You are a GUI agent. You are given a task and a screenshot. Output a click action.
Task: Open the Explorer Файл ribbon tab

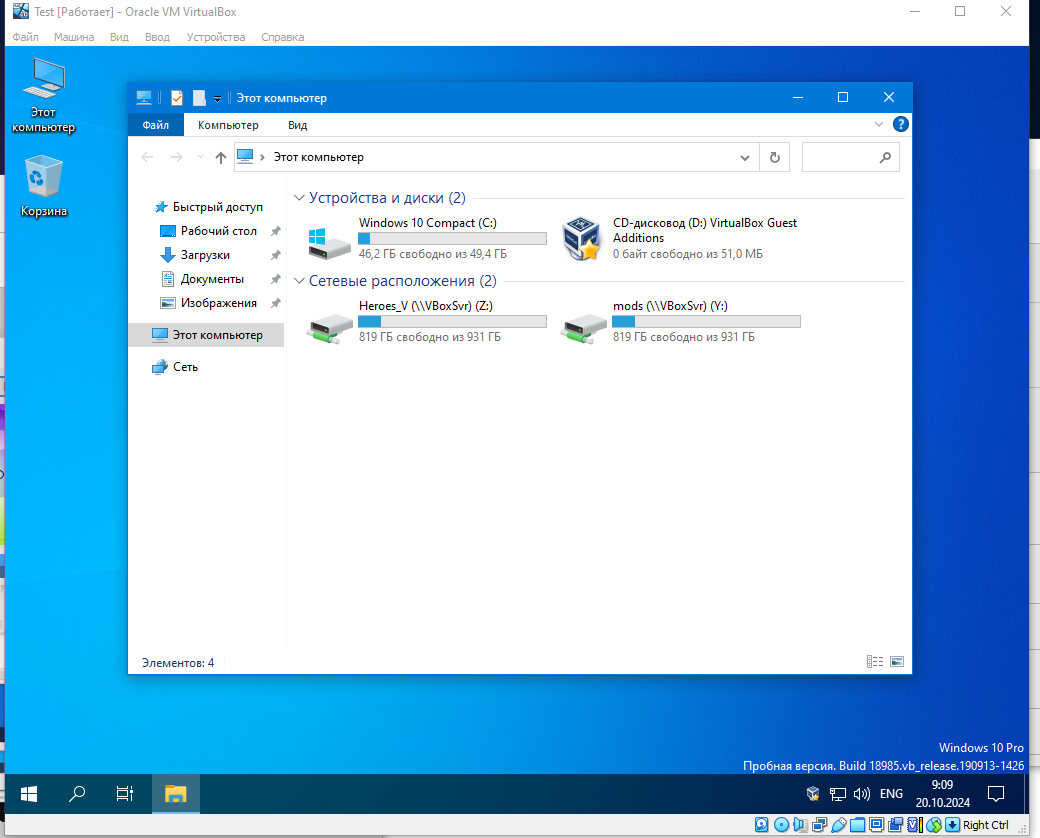pos(156,125)
